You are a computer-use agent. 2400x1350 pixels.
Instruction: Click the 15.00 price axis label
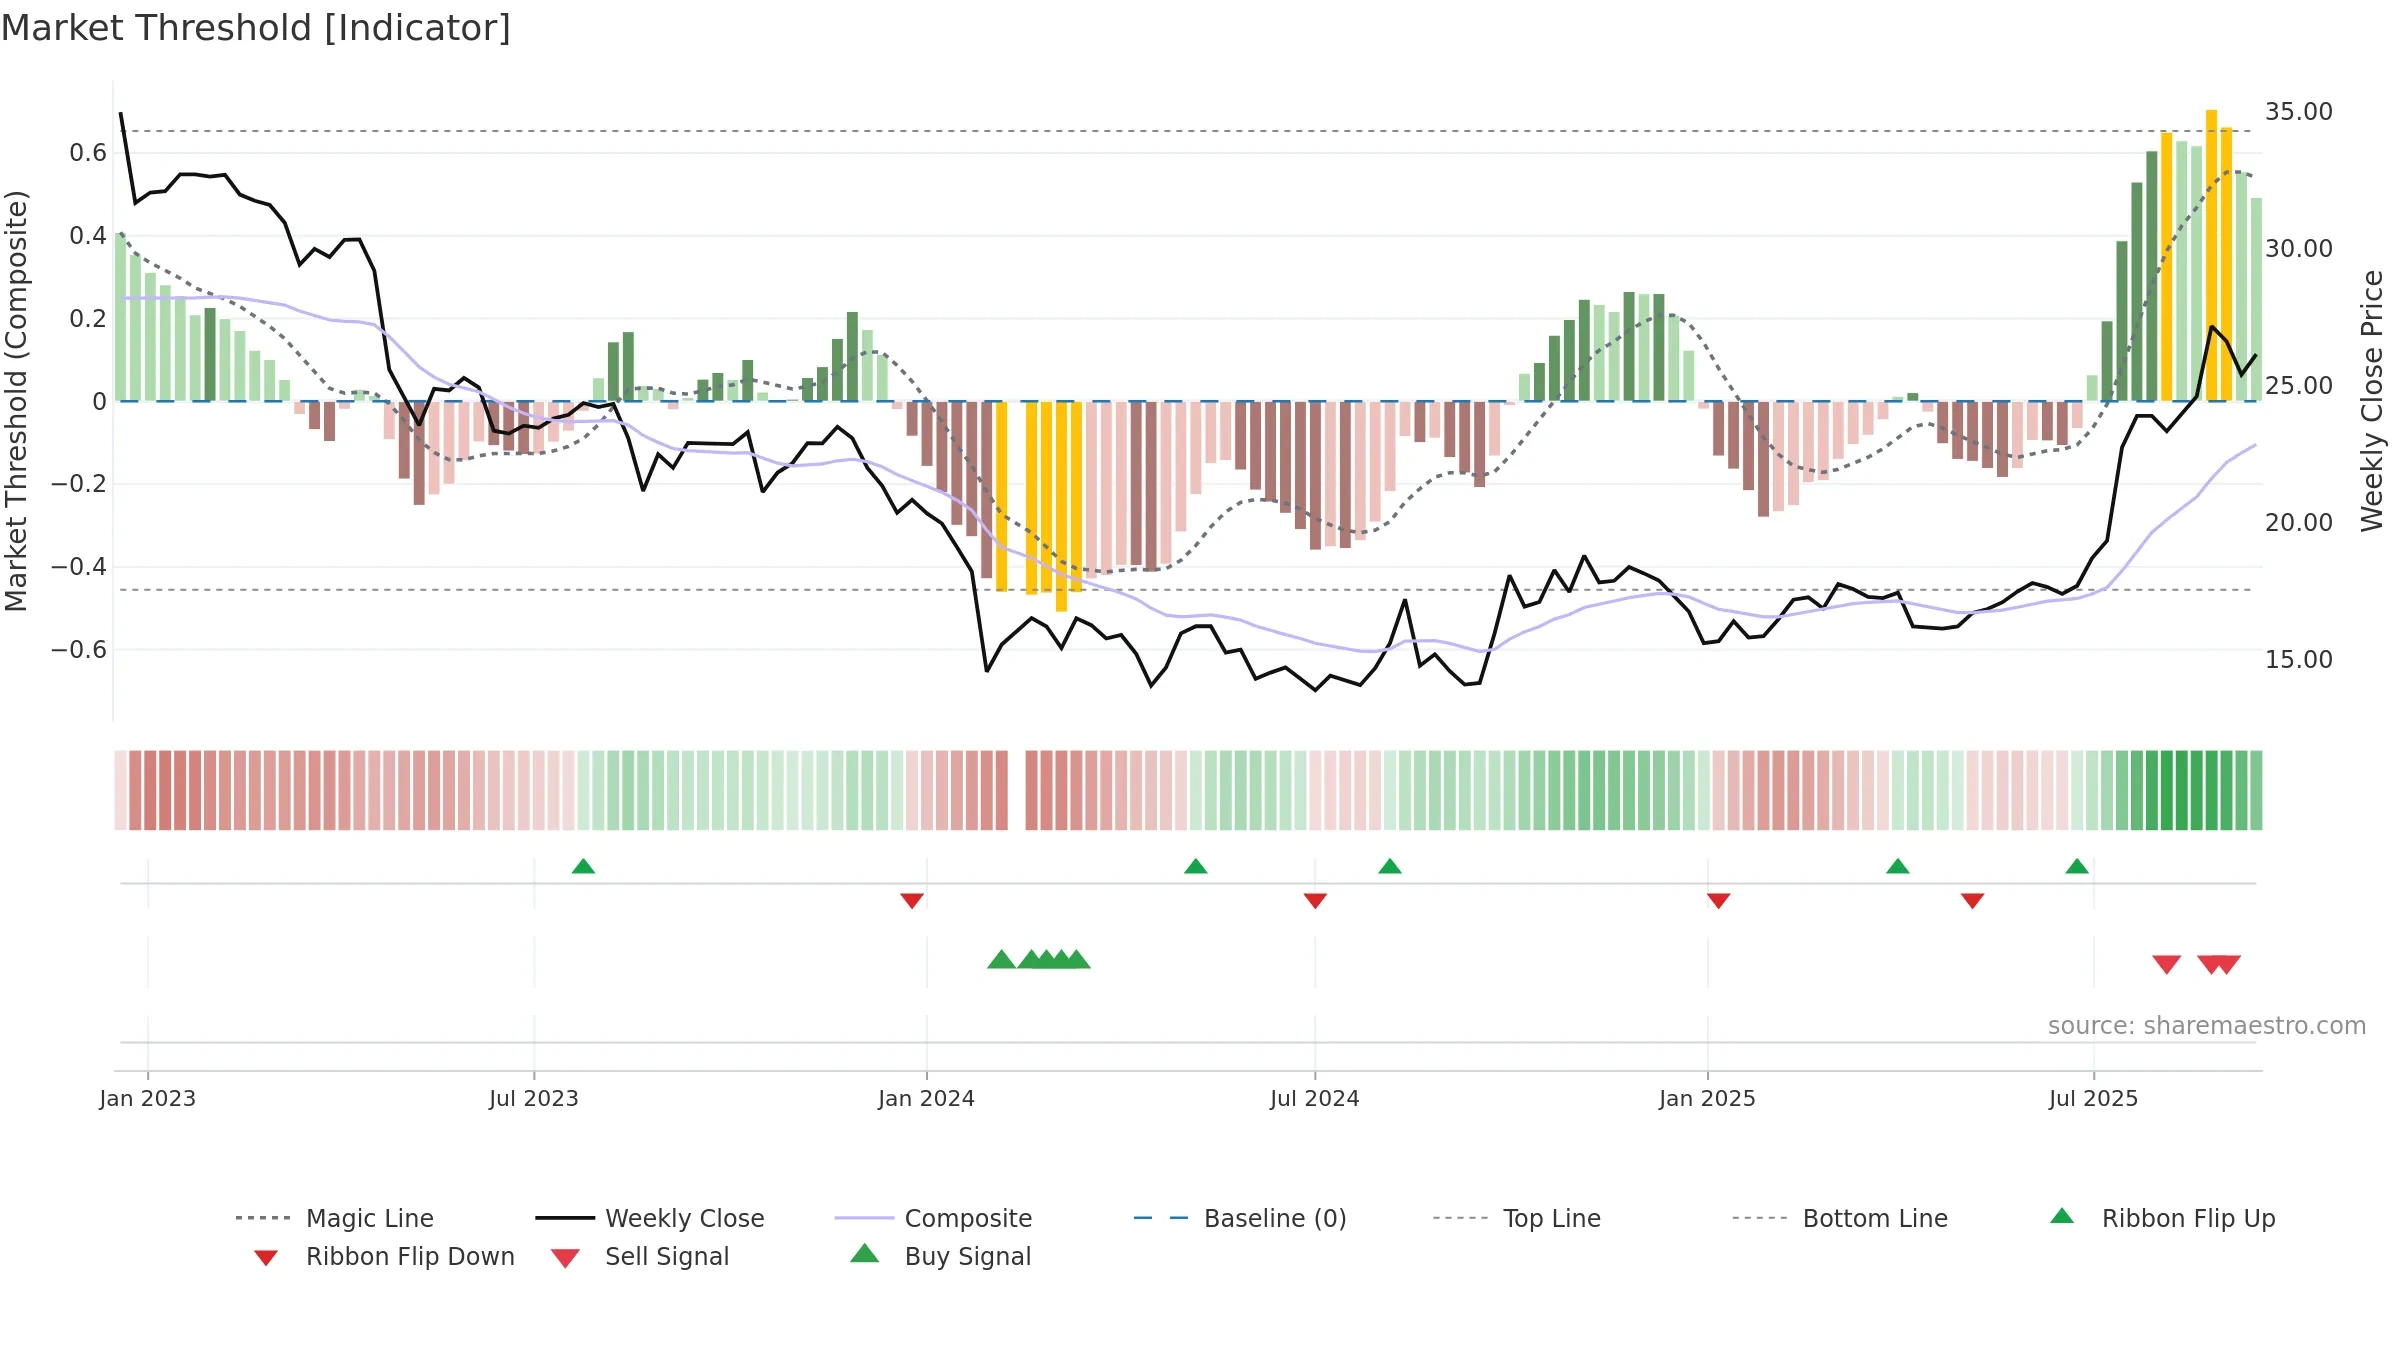[2299, 660]
